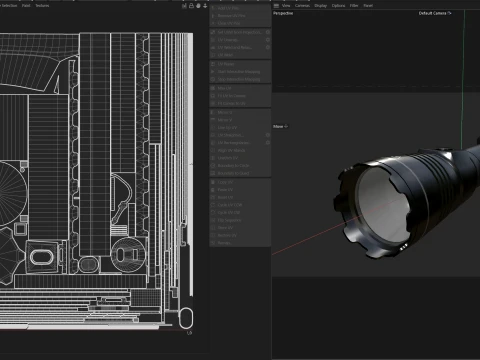Click the Default Camera label

coord(432,13)
